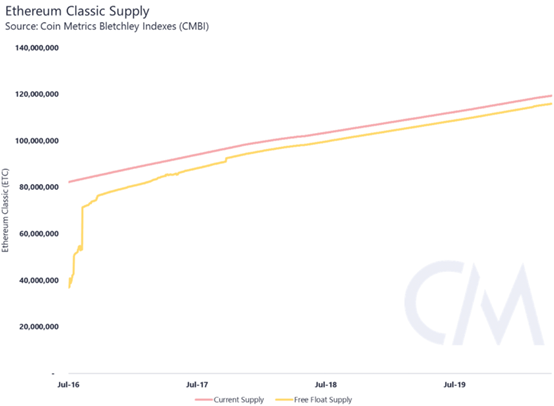Image resolution: width=554 pixels, height=406 pixels.
Task: Click the Ethereum Classic (ETC) axis title
Action: [x=5, y=211]
